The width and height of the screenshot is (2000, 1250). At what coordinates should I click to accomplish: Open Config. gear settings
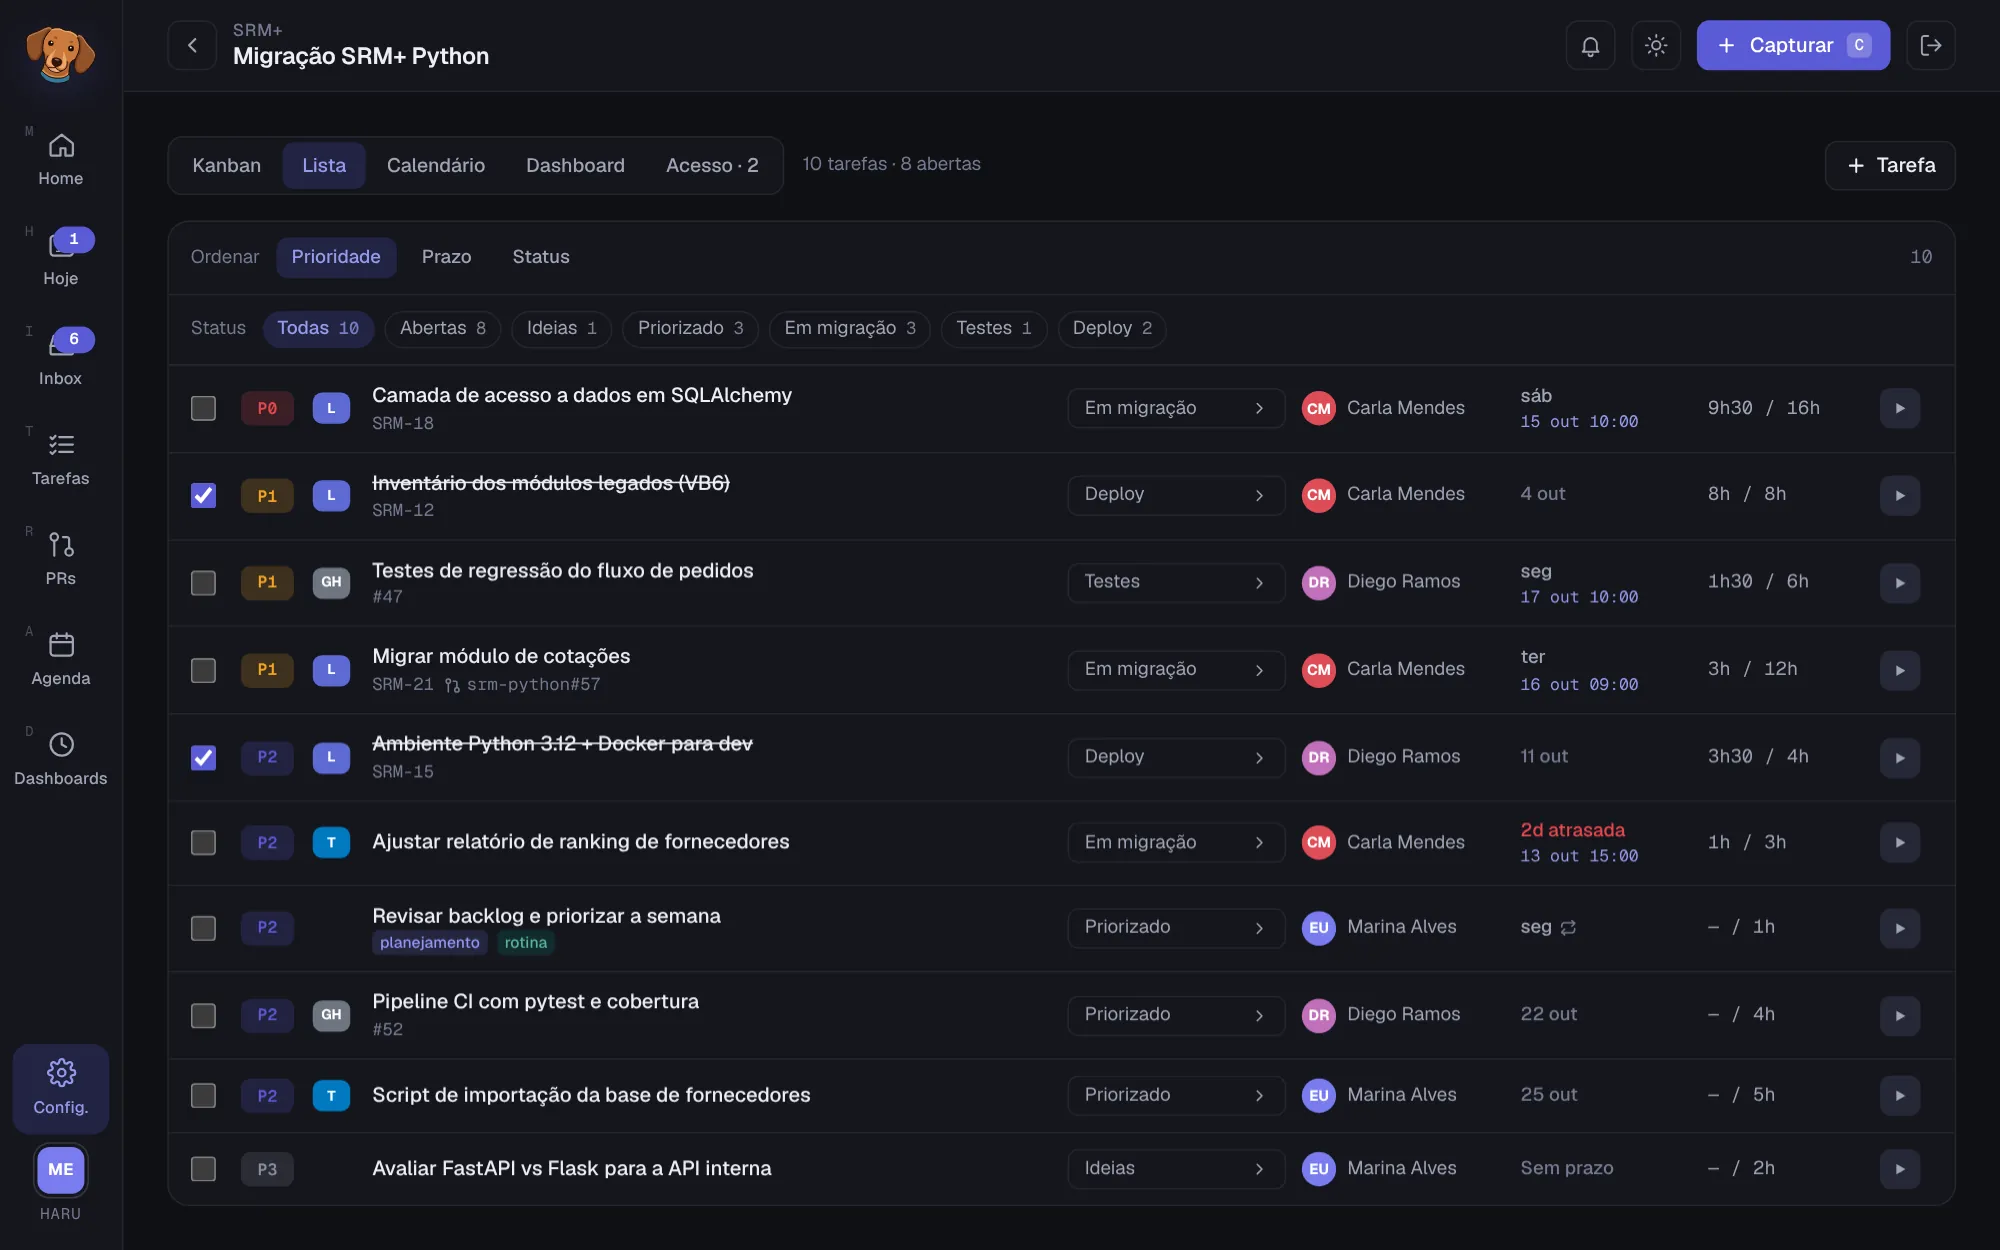[61, 1088]
